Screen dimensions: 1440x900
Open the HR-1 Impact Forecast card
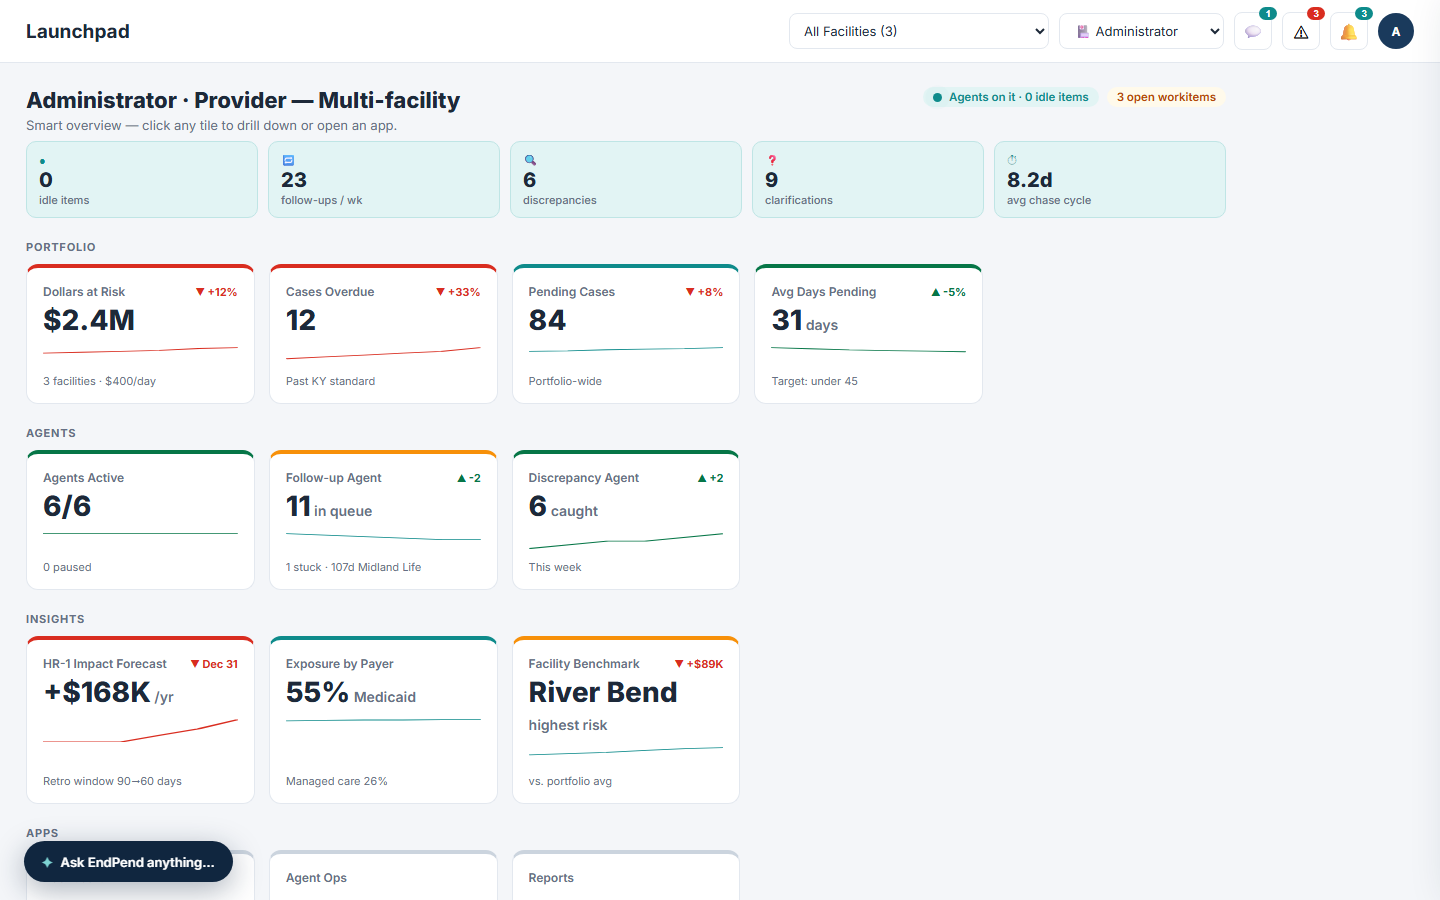(x=141, y=720)
